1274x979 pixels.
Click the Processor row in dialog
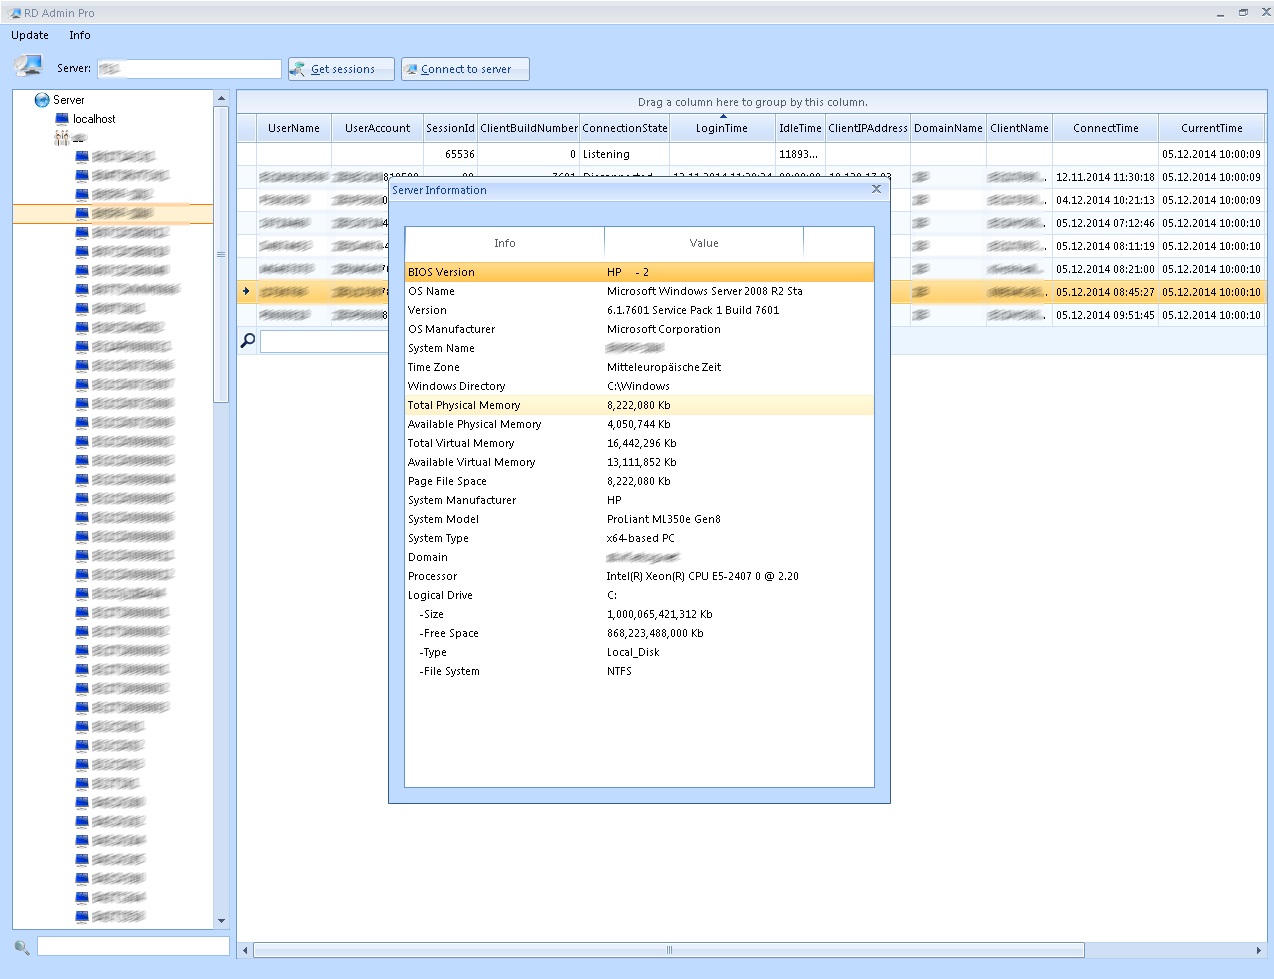pyautogui.click(x=639, y=576)
